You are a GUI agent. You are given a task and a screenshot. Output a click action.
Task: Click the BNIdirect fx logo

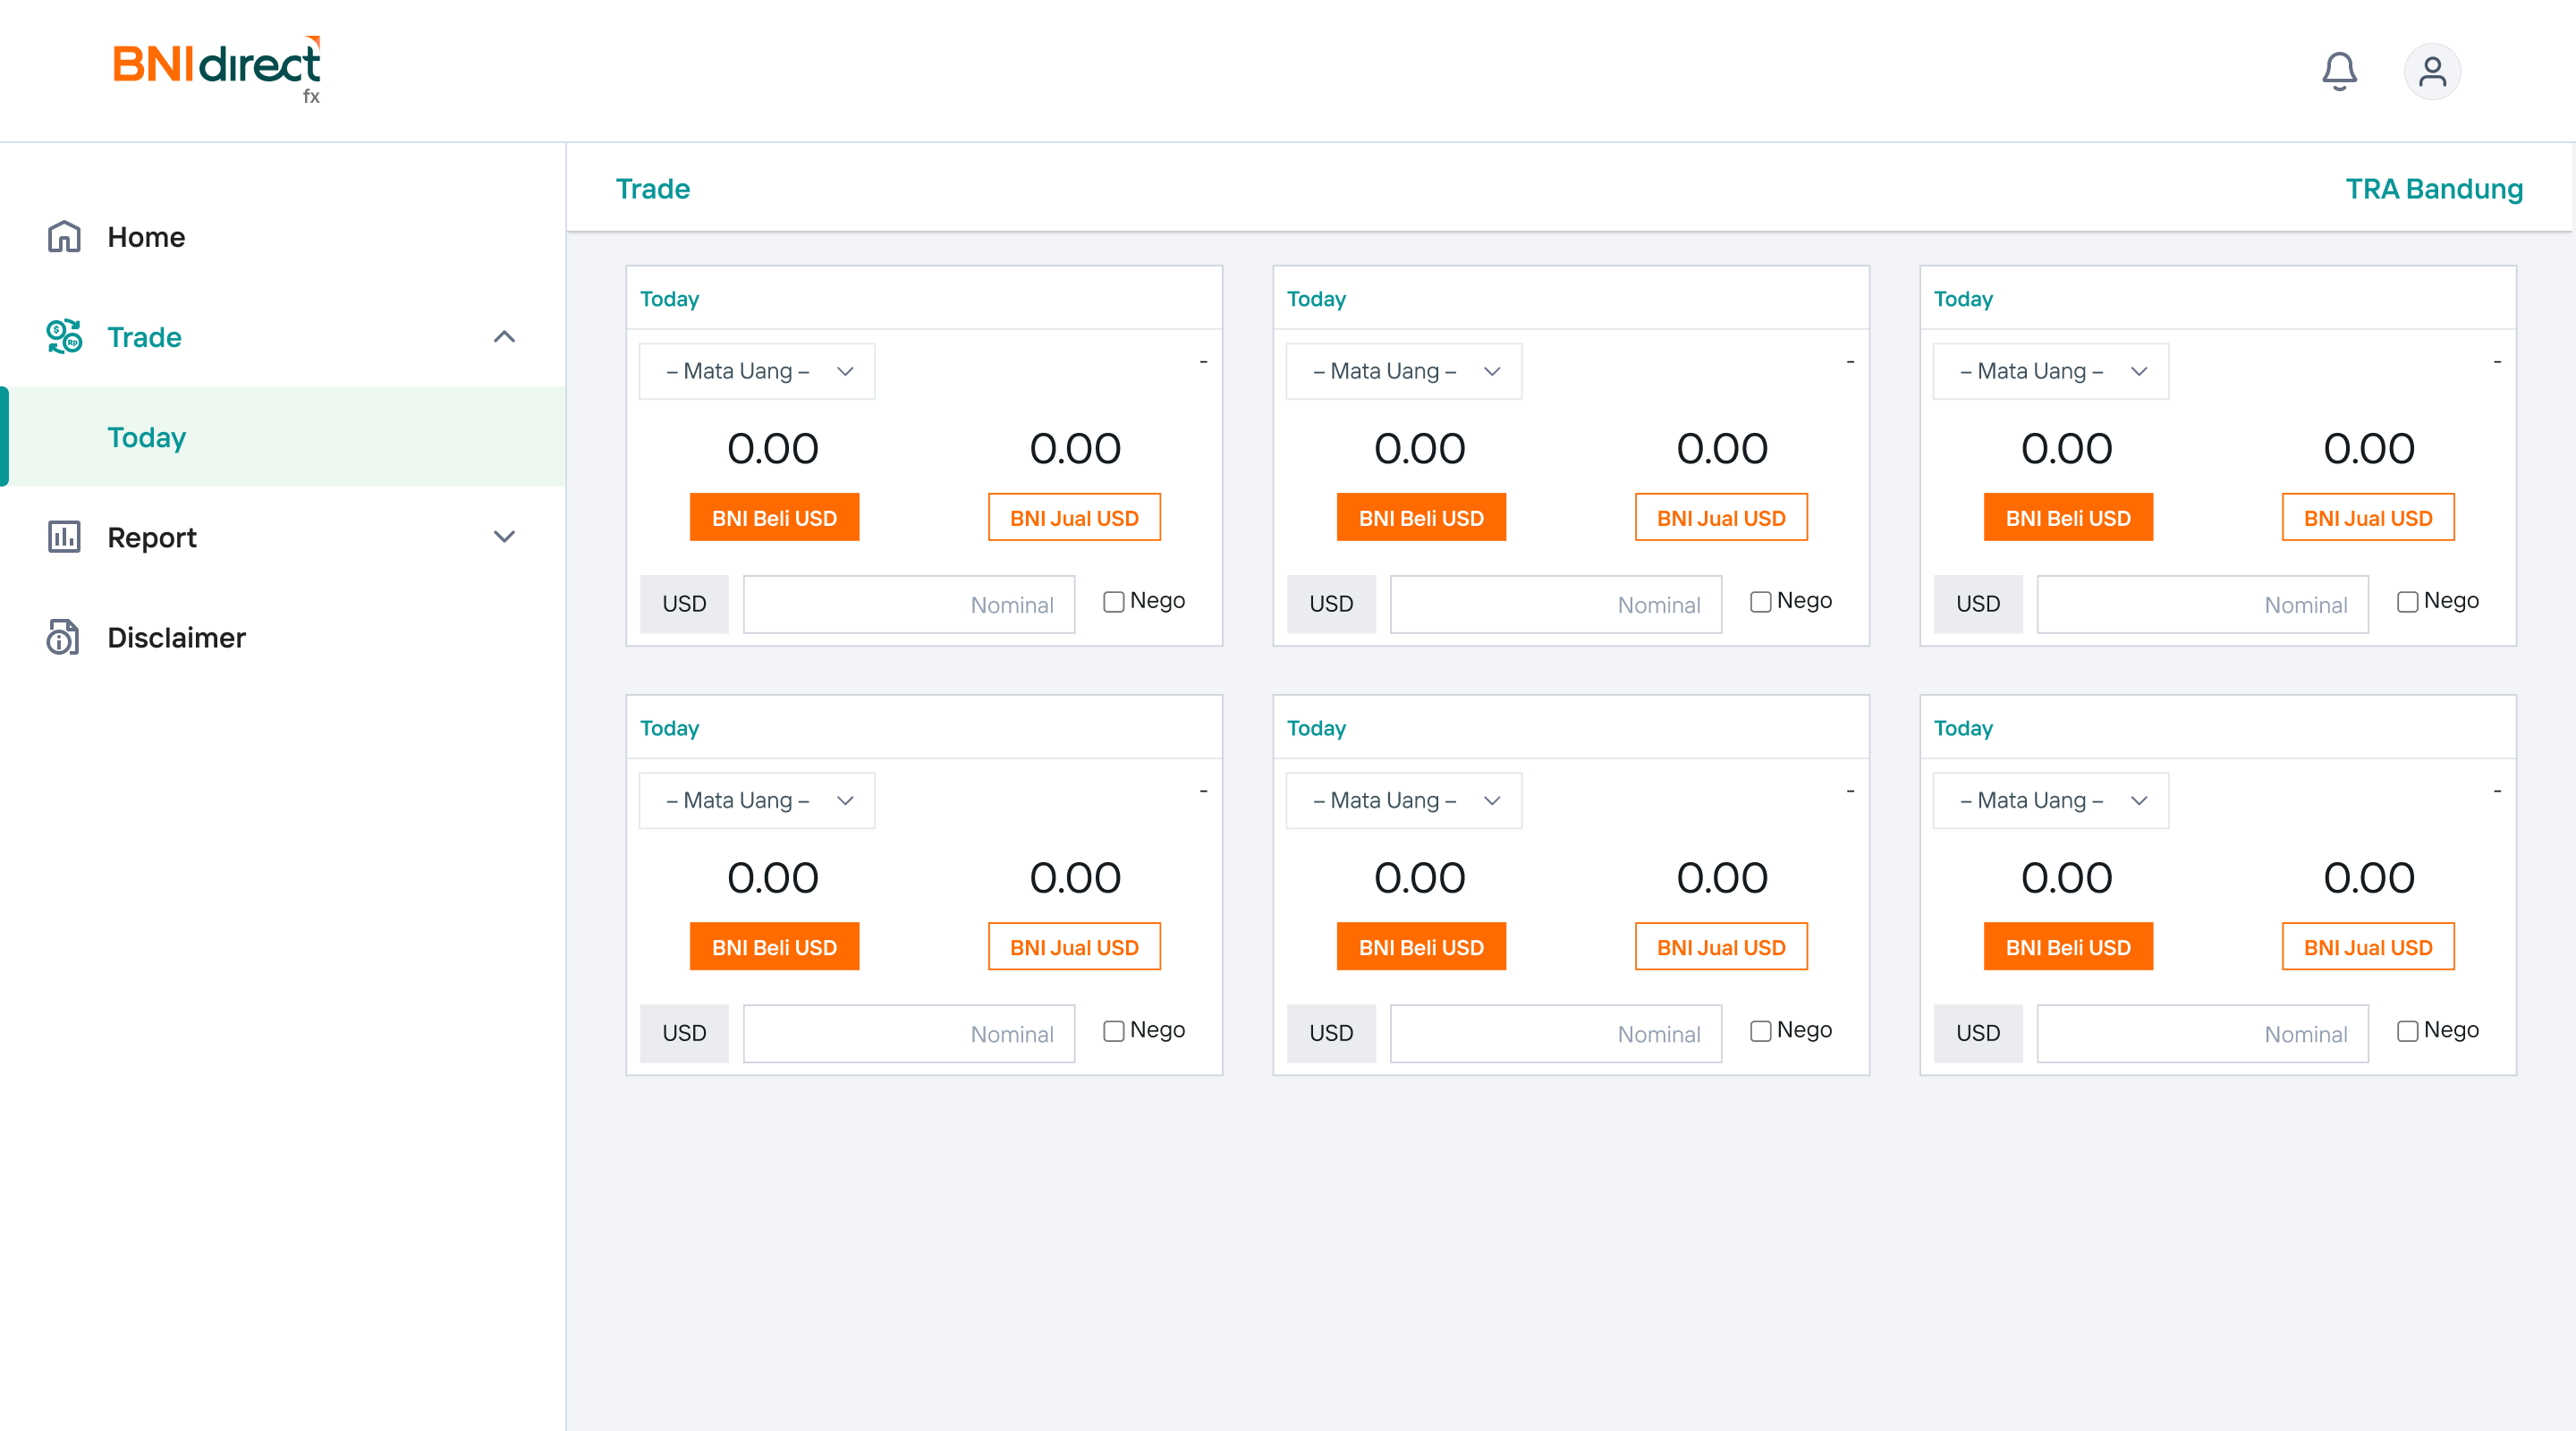point(217,69)
